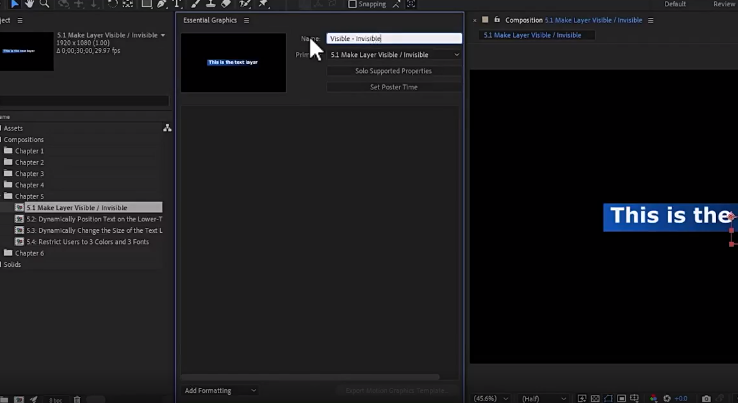The width and height of the screenshot is (738, 403).
Task: Select the Type text tool
Action: coord(177,4)
